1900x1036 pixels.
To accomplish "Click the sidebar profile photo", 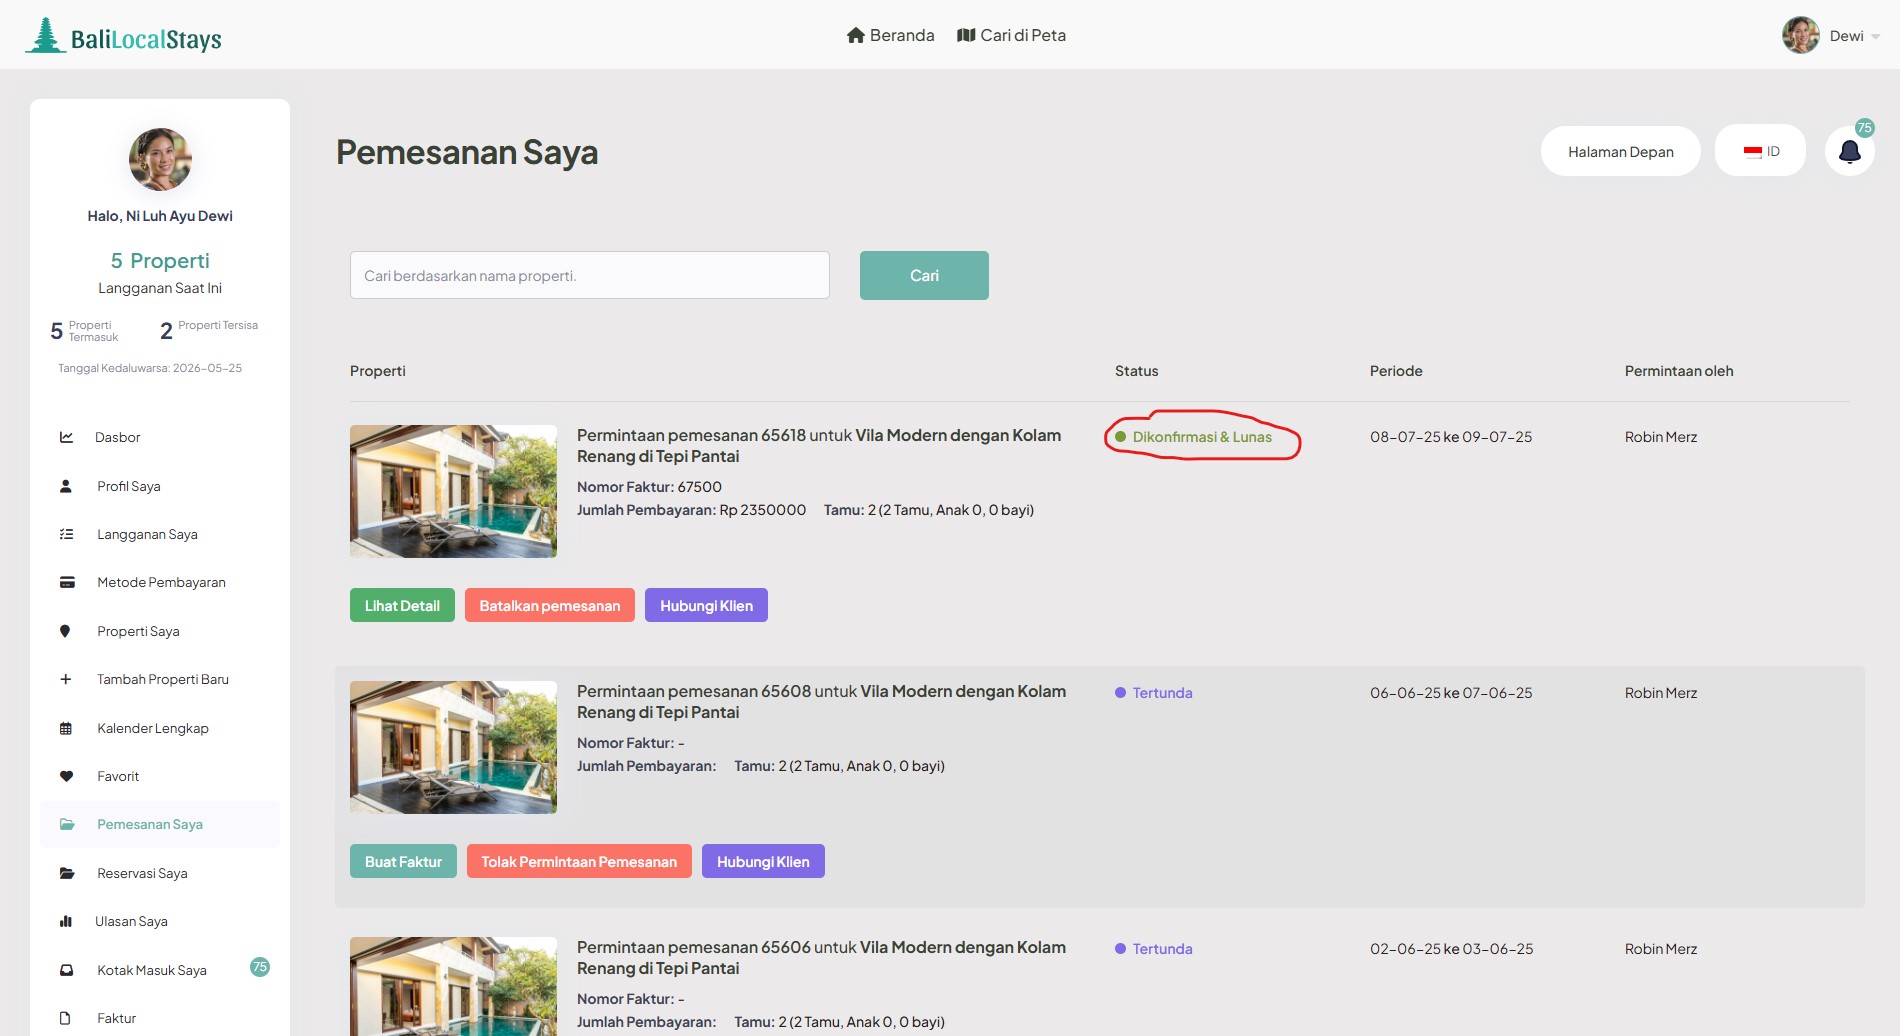I will (x=160, y=159).
